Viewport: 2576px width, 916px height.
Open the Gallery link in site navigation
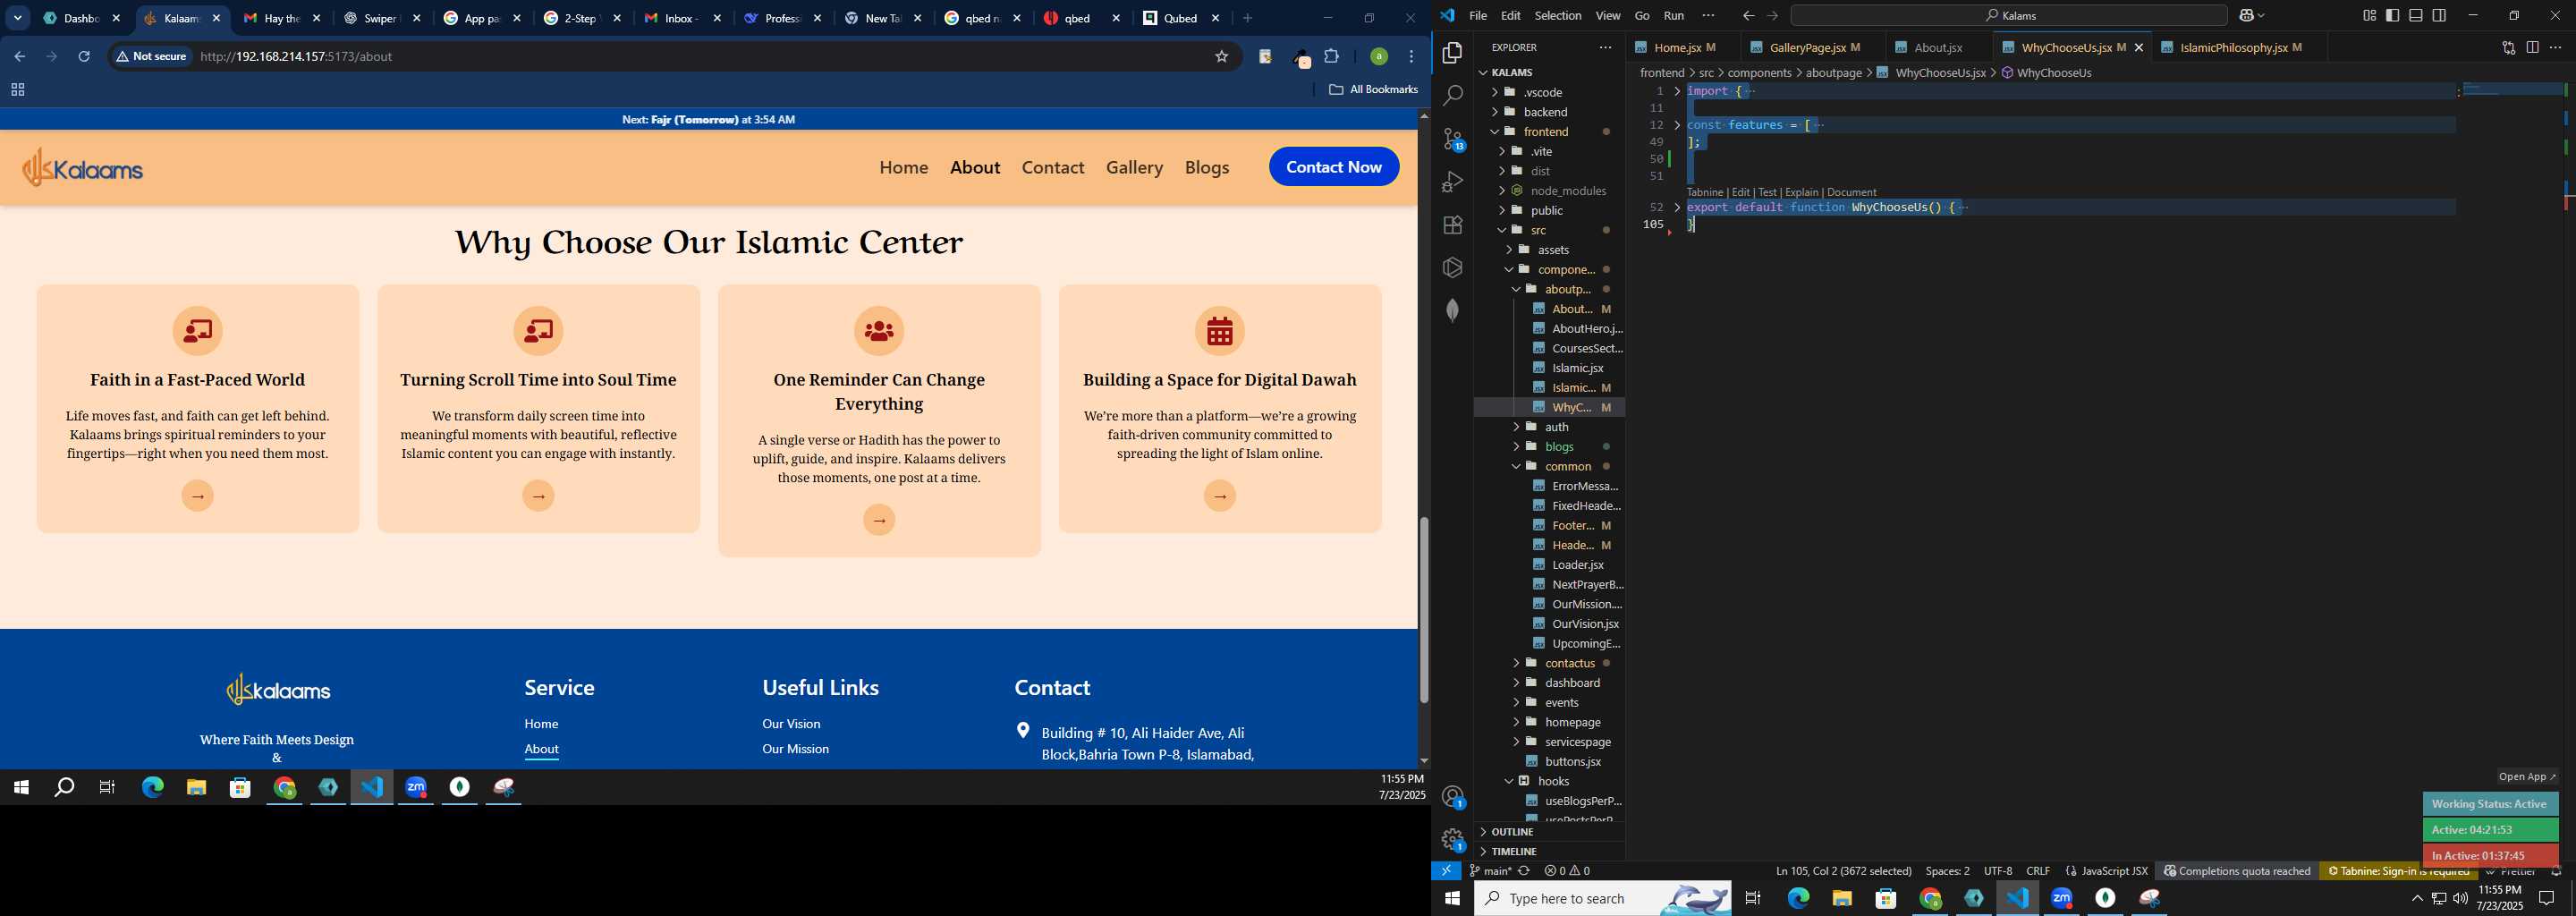pos(1134,167)
